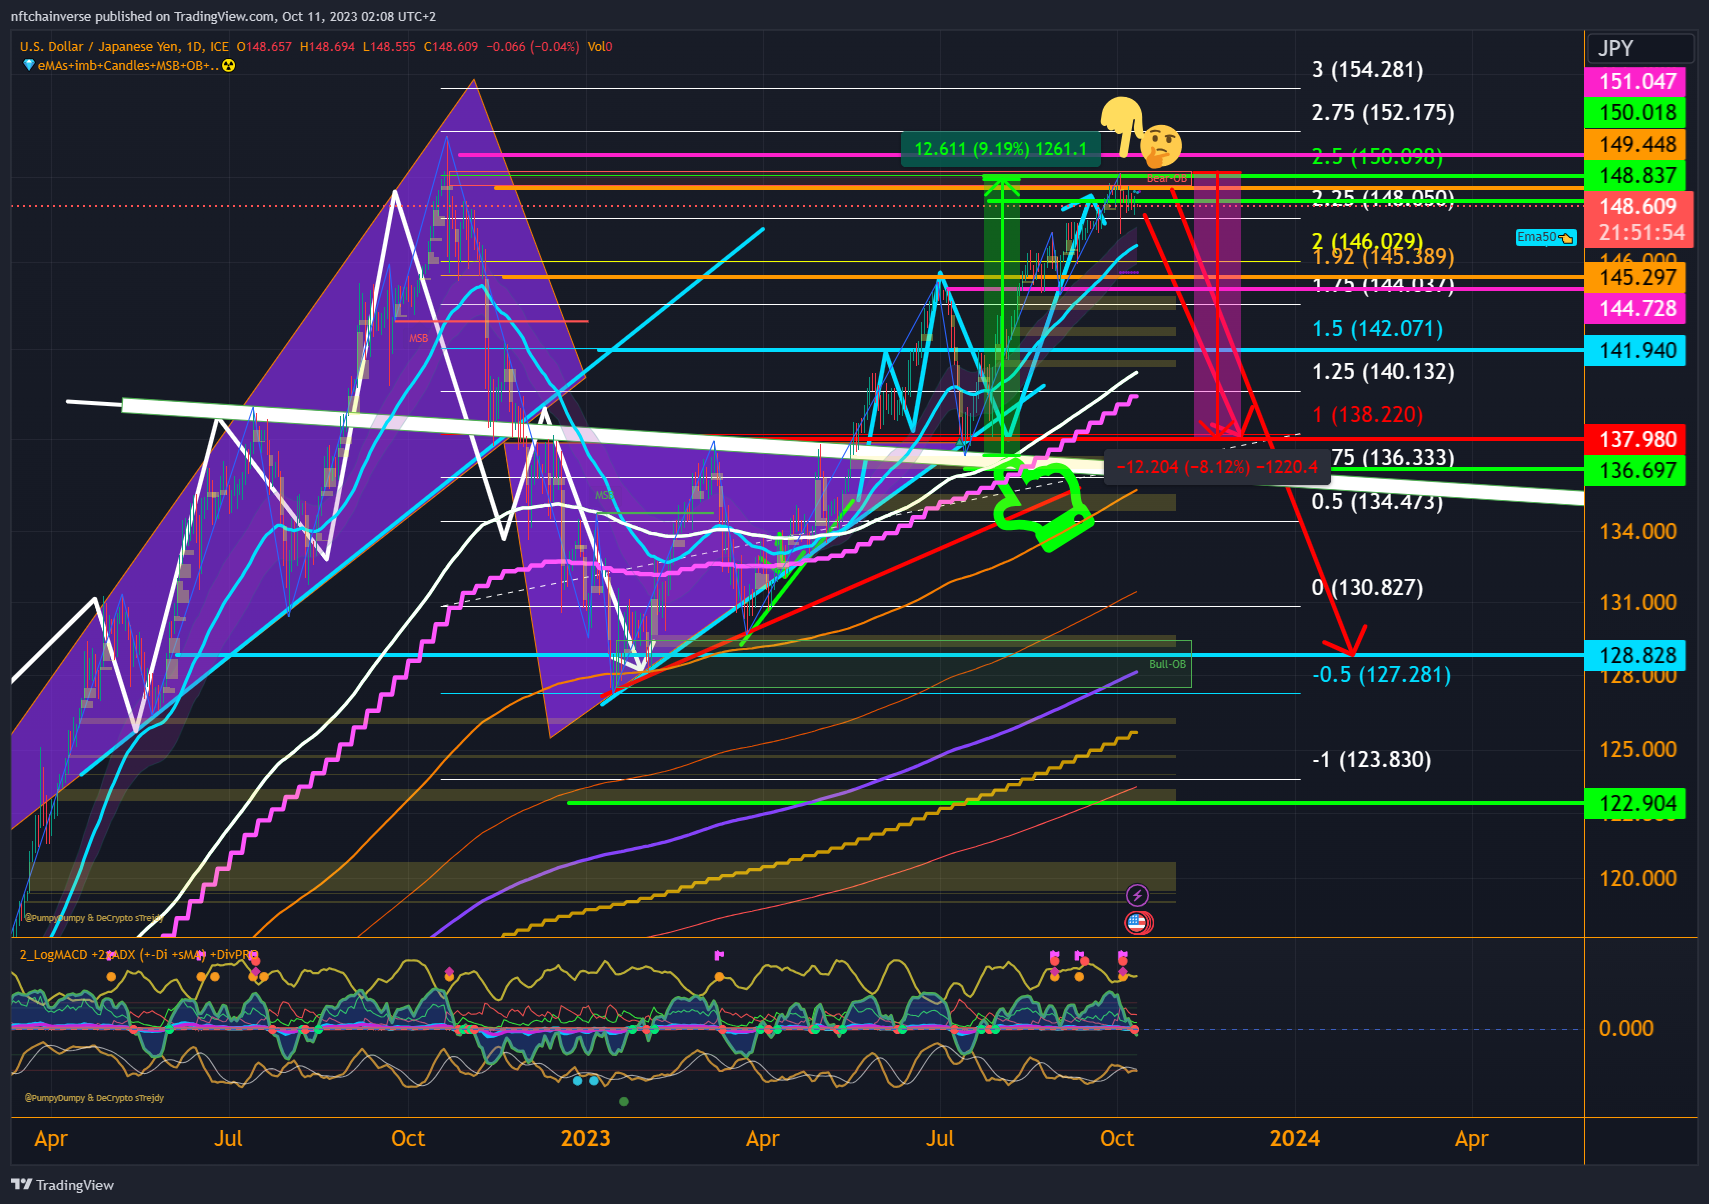Screen dimensions: 1709x1204
Task: Click the Vol0 volume readout in legend
Action: point(600,46)
